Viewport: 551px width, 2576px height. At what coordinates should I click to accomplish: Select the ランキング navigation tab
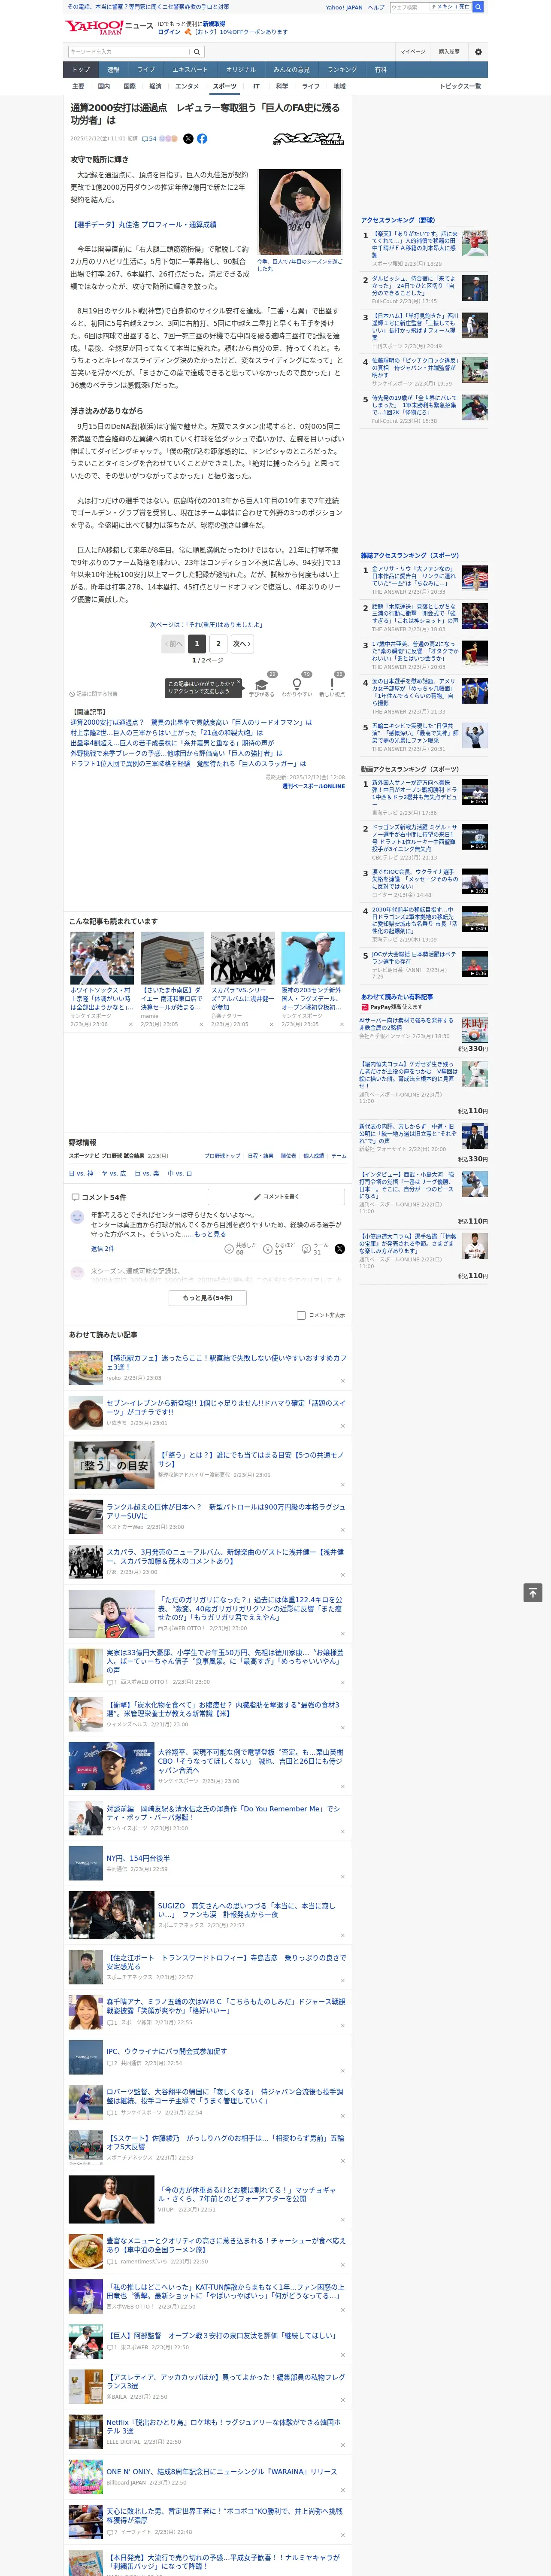tap(342, 70)
